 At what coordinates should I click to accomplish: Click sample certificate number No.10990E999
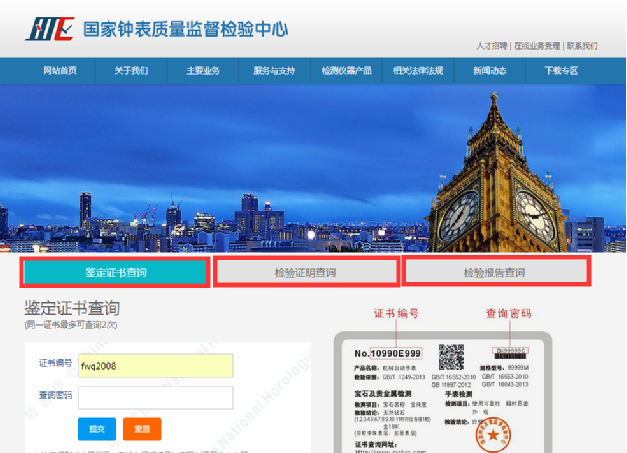click(387, 353)
